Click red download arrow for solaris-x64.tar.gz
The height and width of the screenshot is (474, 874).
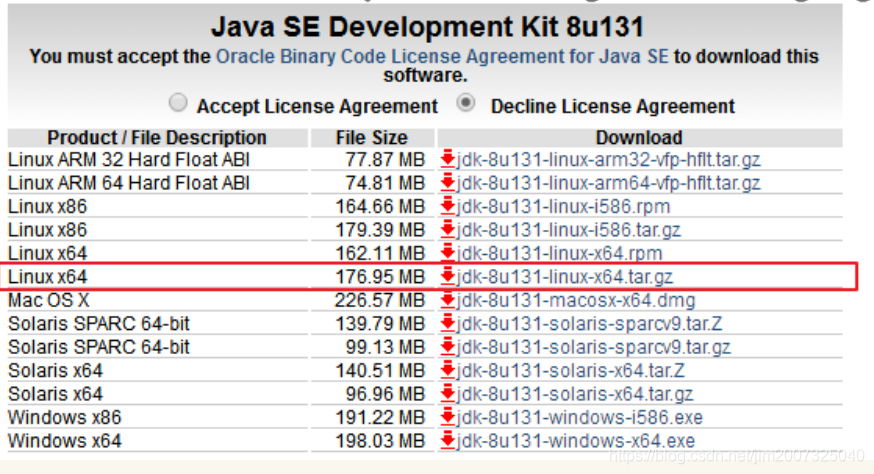[448, 393]
